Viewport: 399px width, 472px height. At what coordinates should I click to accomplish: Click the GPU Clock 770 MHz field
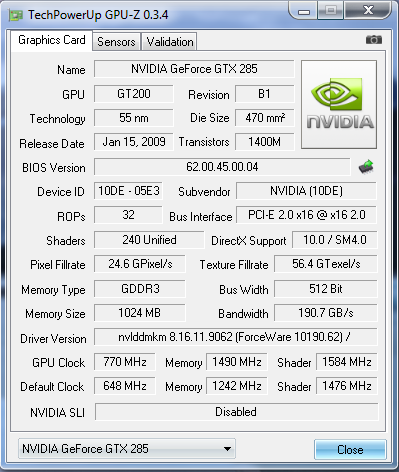pos(125,362)
